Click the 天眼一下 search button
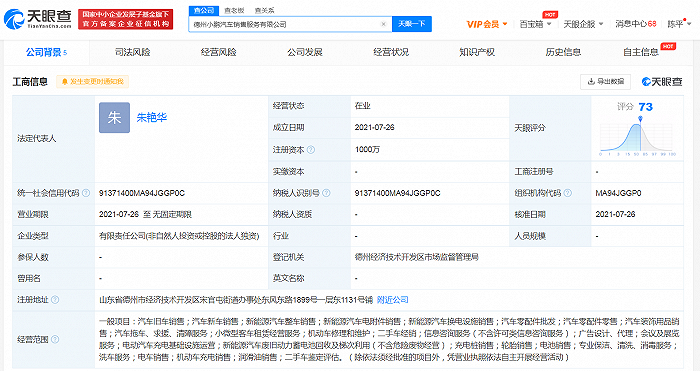 click(412, 24)
